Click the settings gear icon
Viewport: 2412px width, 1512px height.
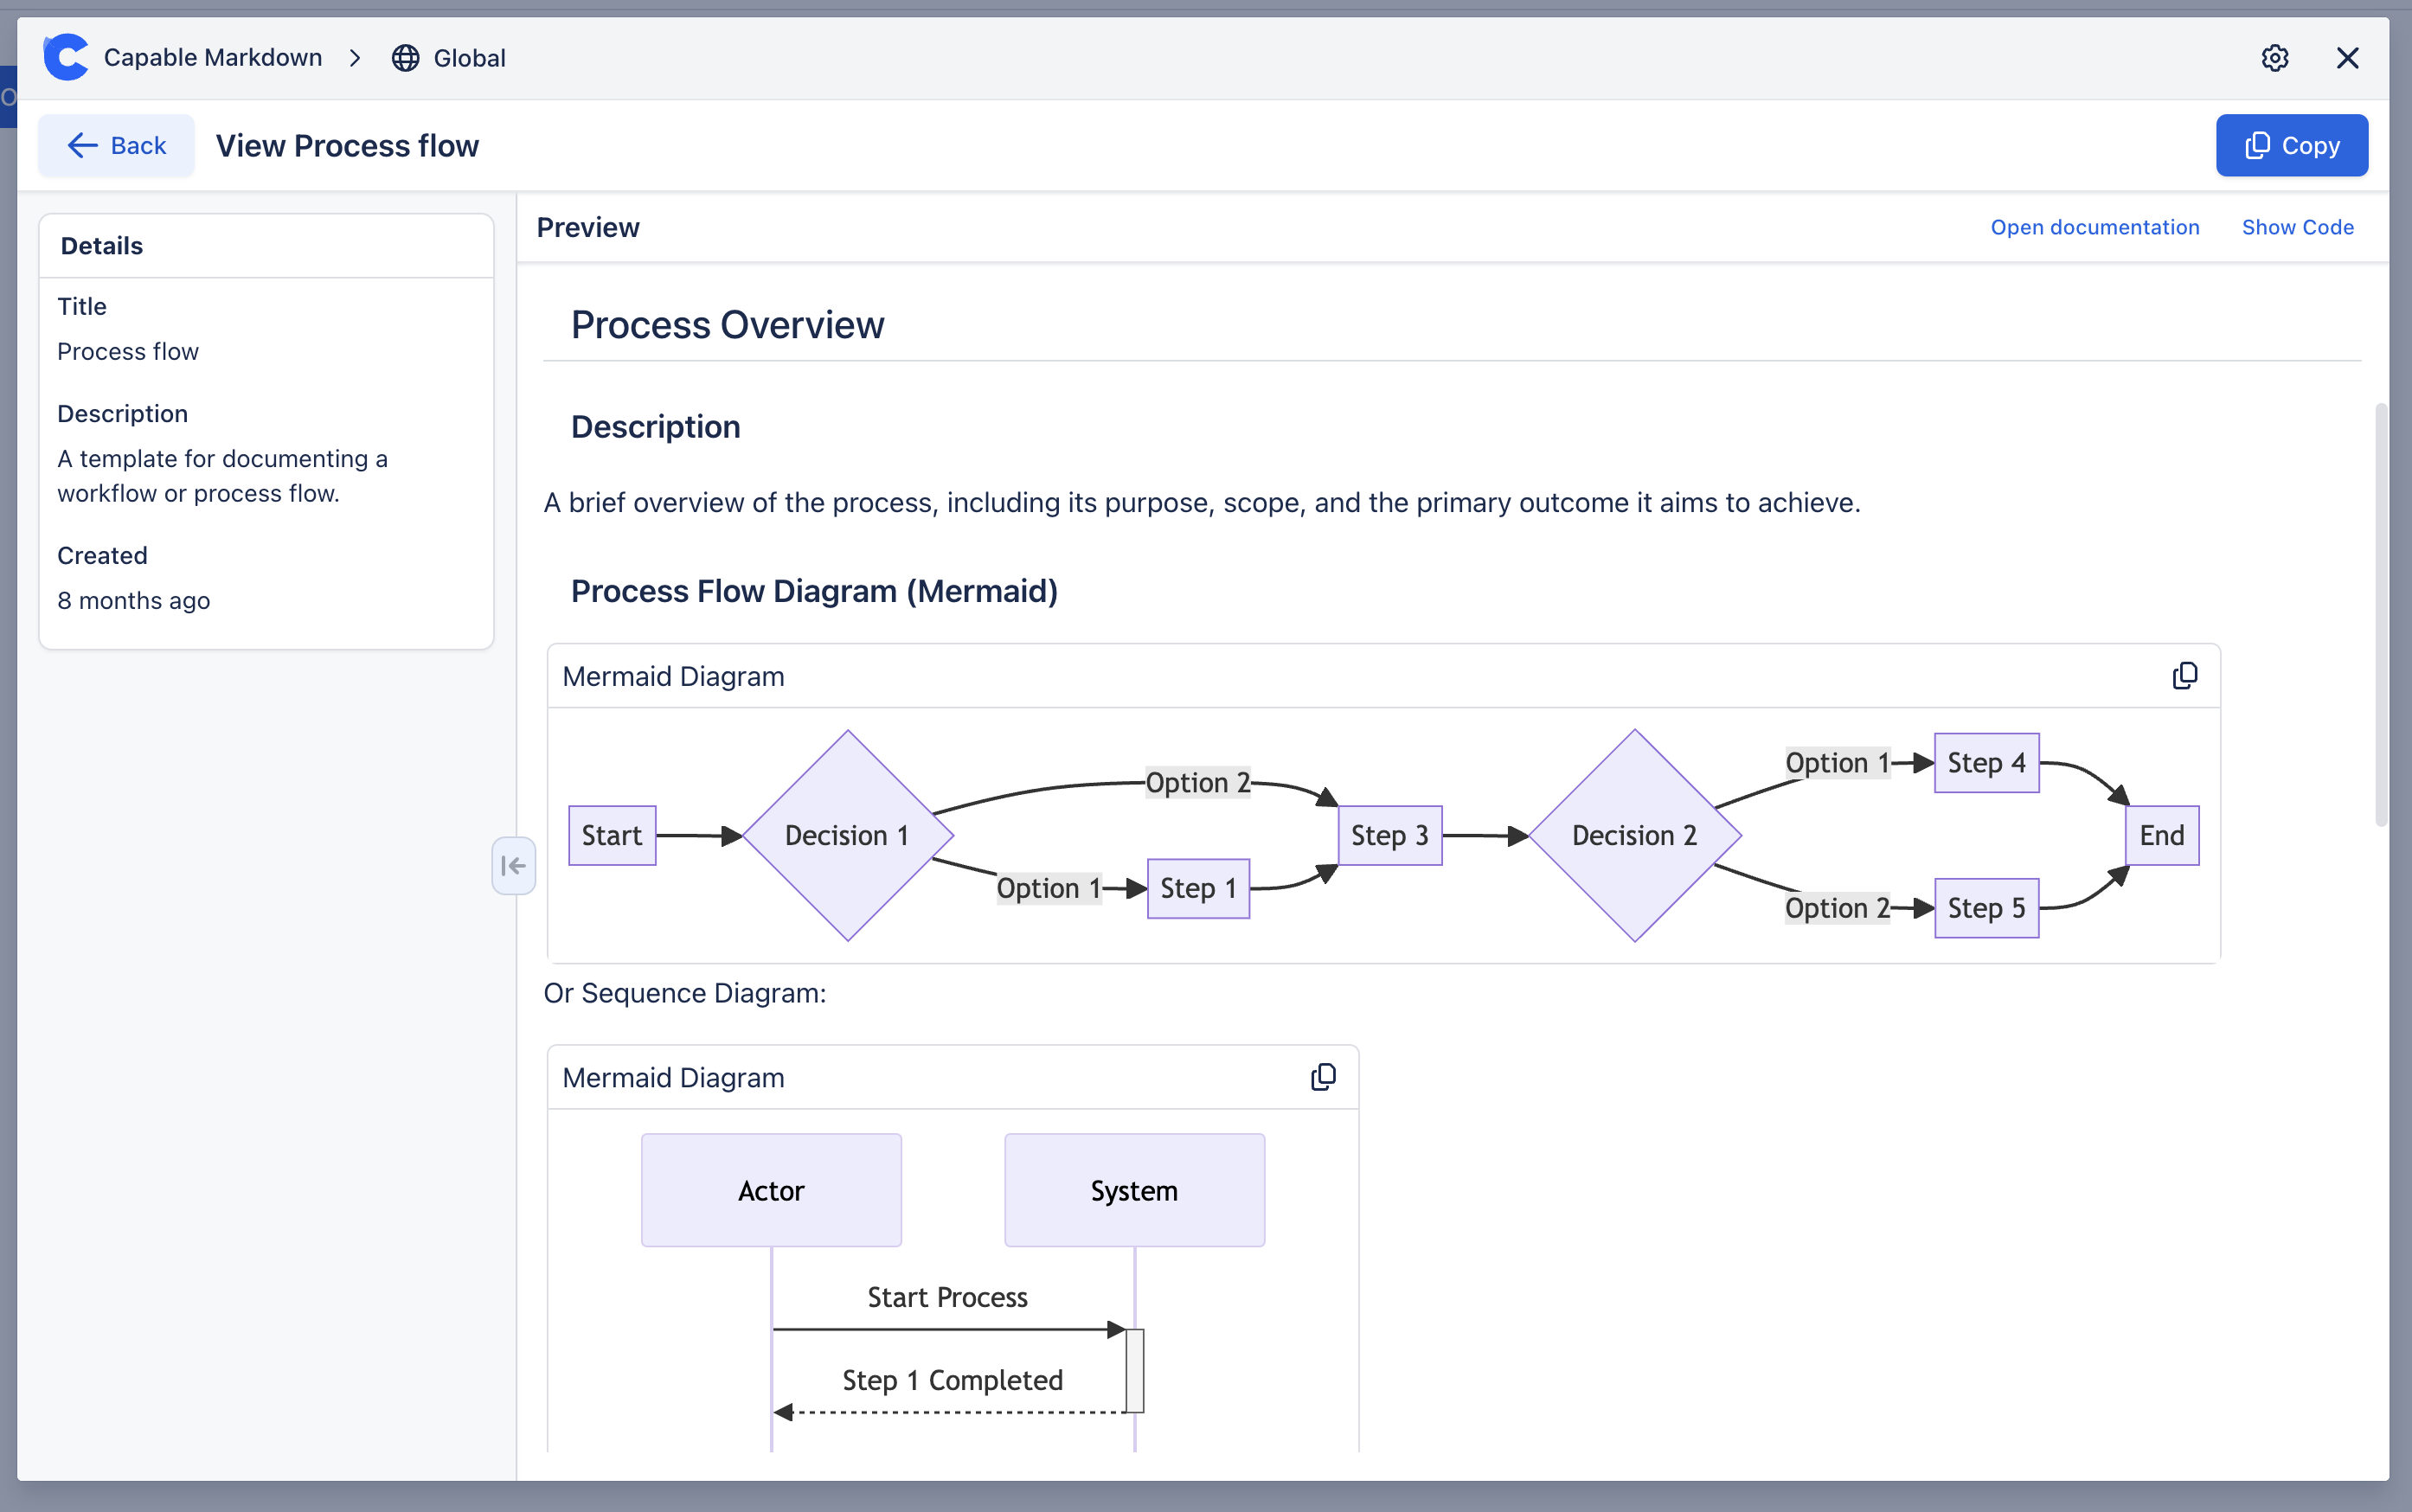coord(2274,55)
